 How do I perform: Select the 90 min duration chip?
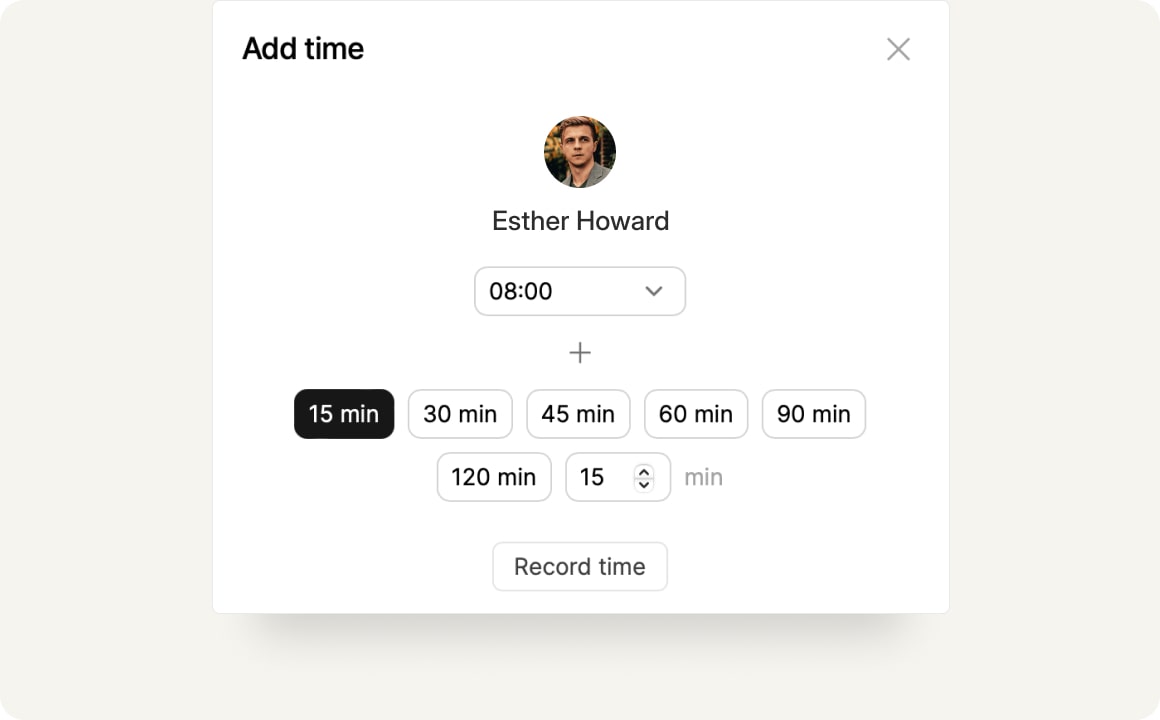coord(814,414)
